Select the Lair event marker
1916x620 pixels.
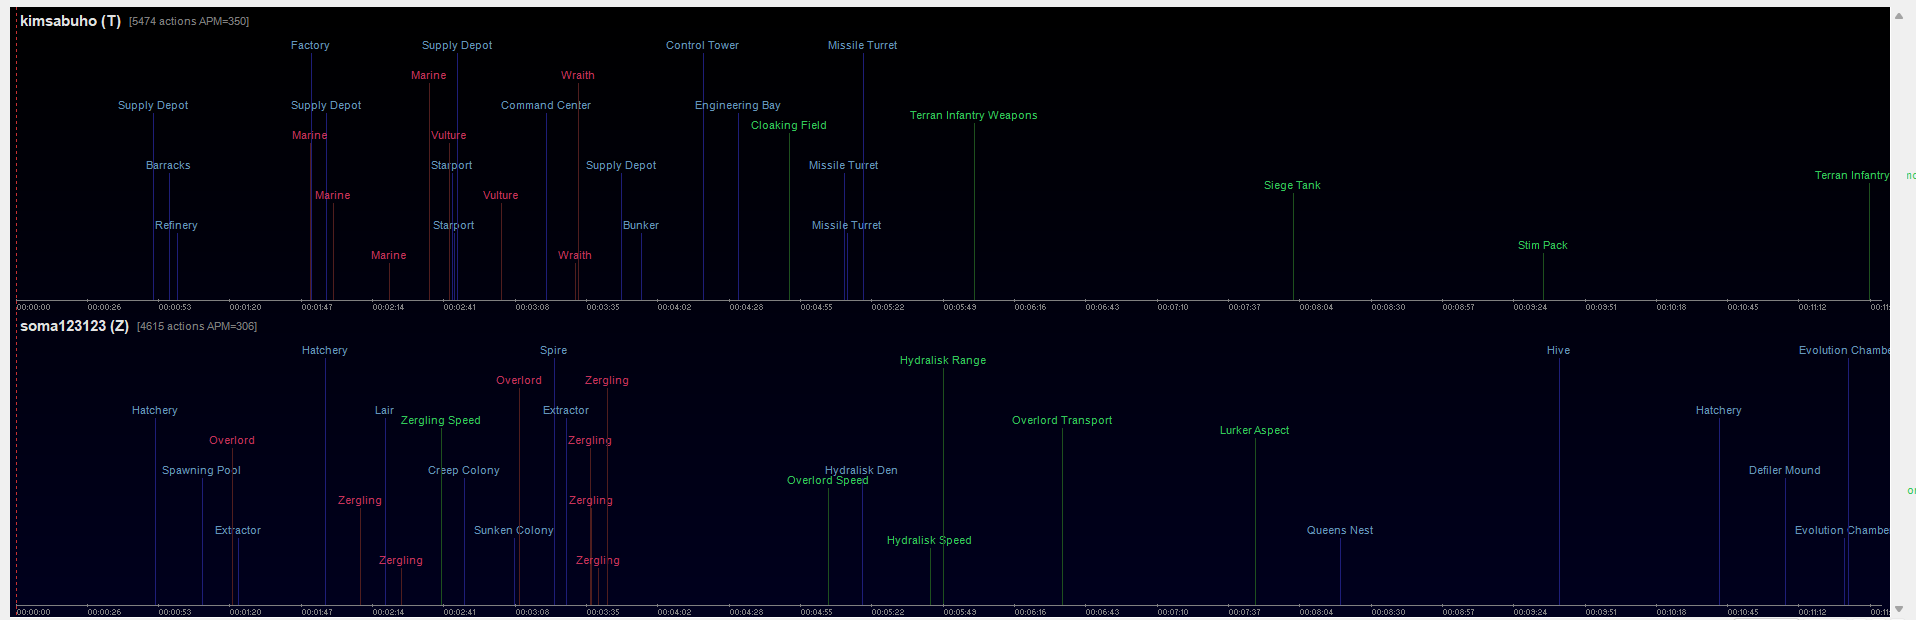tap(385, 410)
